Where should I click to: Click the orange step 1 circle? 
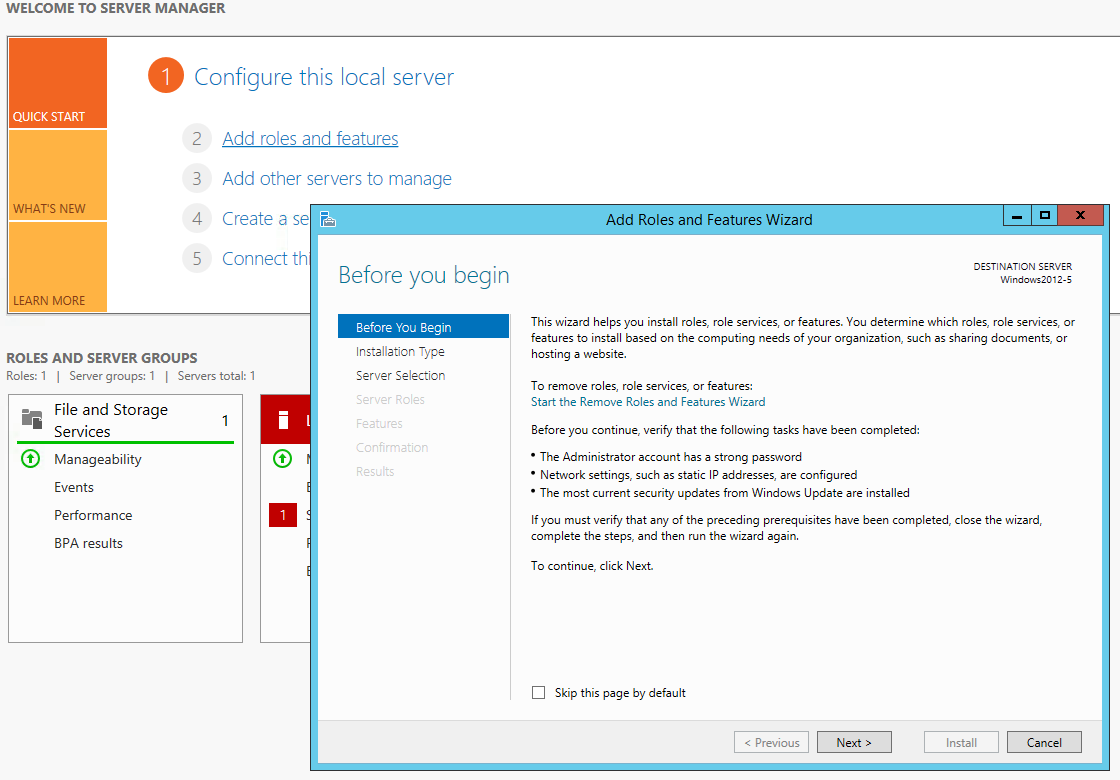pos(166,77)
